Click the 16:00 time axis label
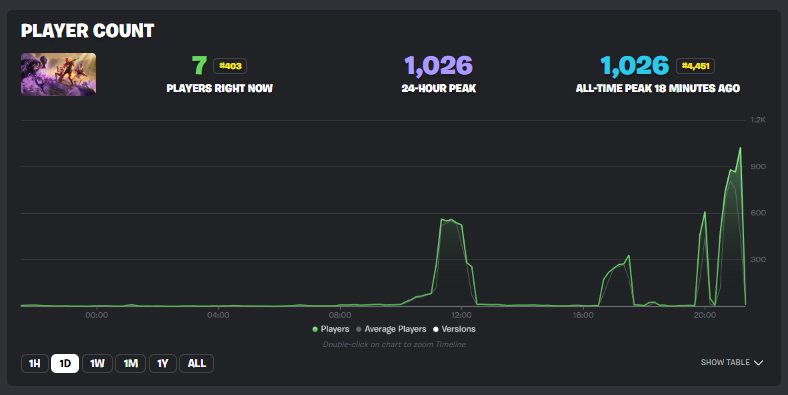788x395 pixels. point(583,315)
